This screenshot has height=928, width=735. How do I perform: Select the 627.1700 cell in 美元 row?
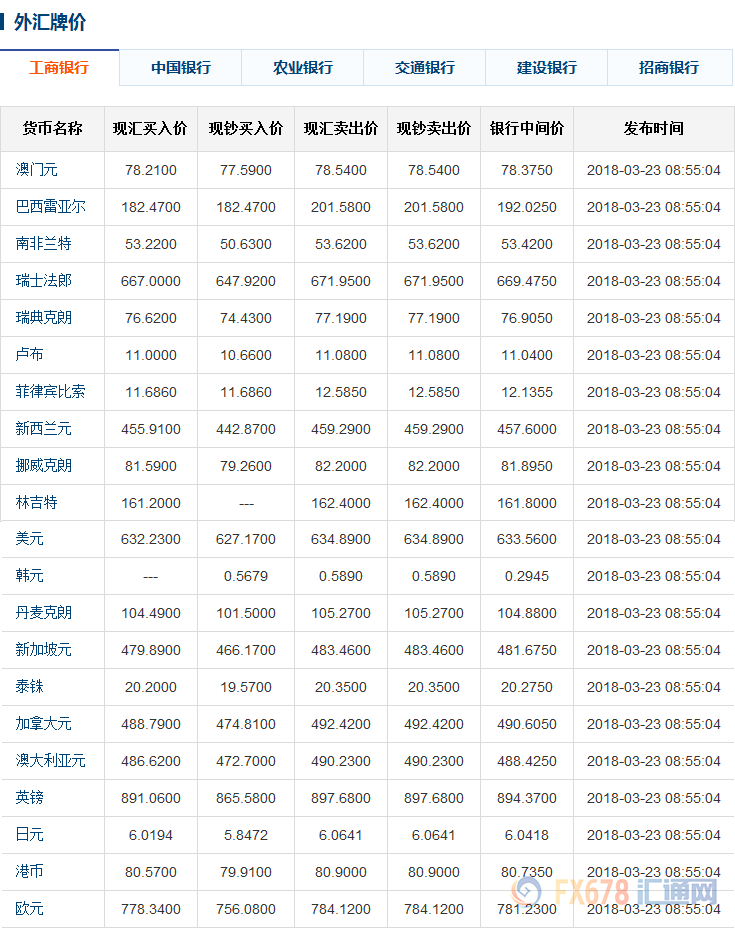[246, 540]
